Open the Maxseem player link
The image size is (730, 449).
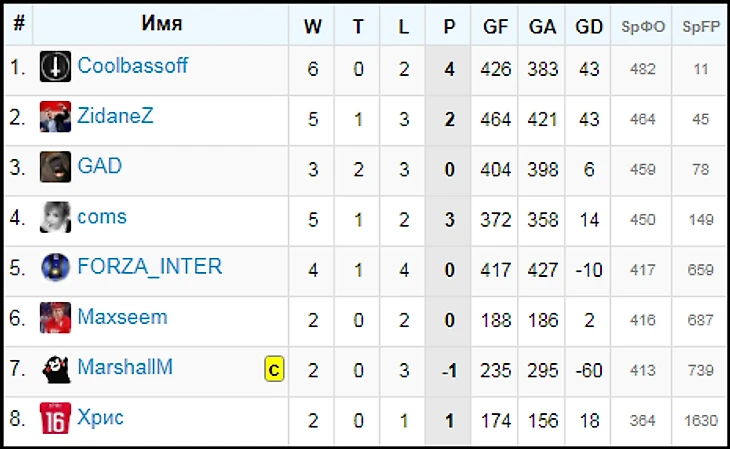point(122,317)
